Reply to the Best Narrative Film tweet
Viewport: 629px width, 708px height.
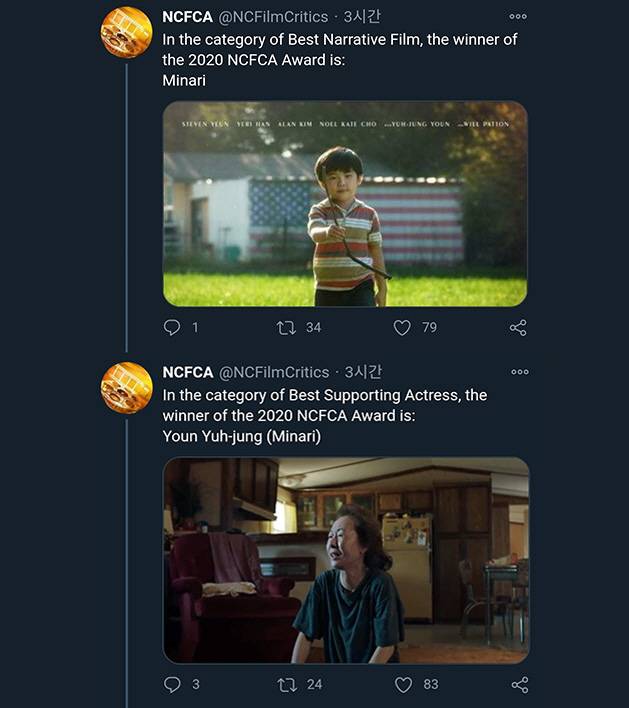pos(172,327)
